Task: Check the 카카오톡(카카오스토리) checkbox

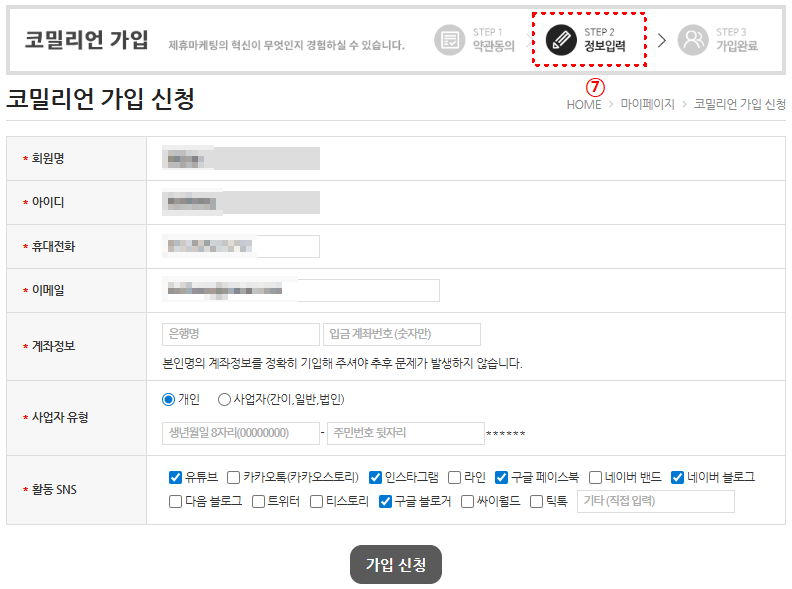Action: click(x=234, y=477)
